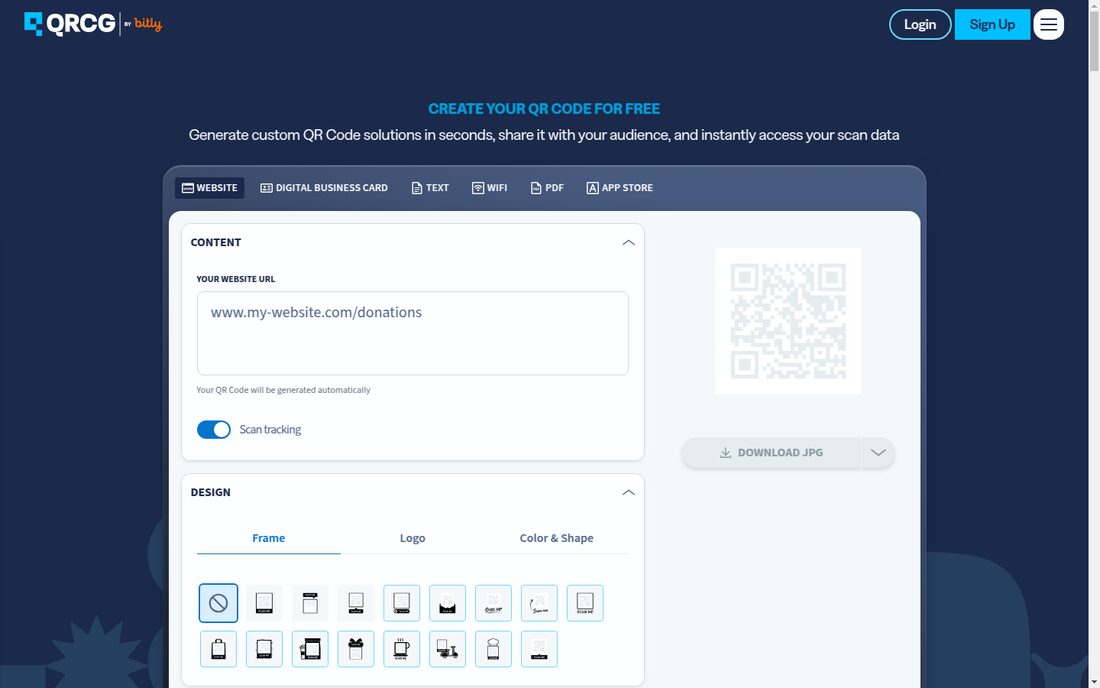Click the QR code preview image

click(x=788, y=321)
